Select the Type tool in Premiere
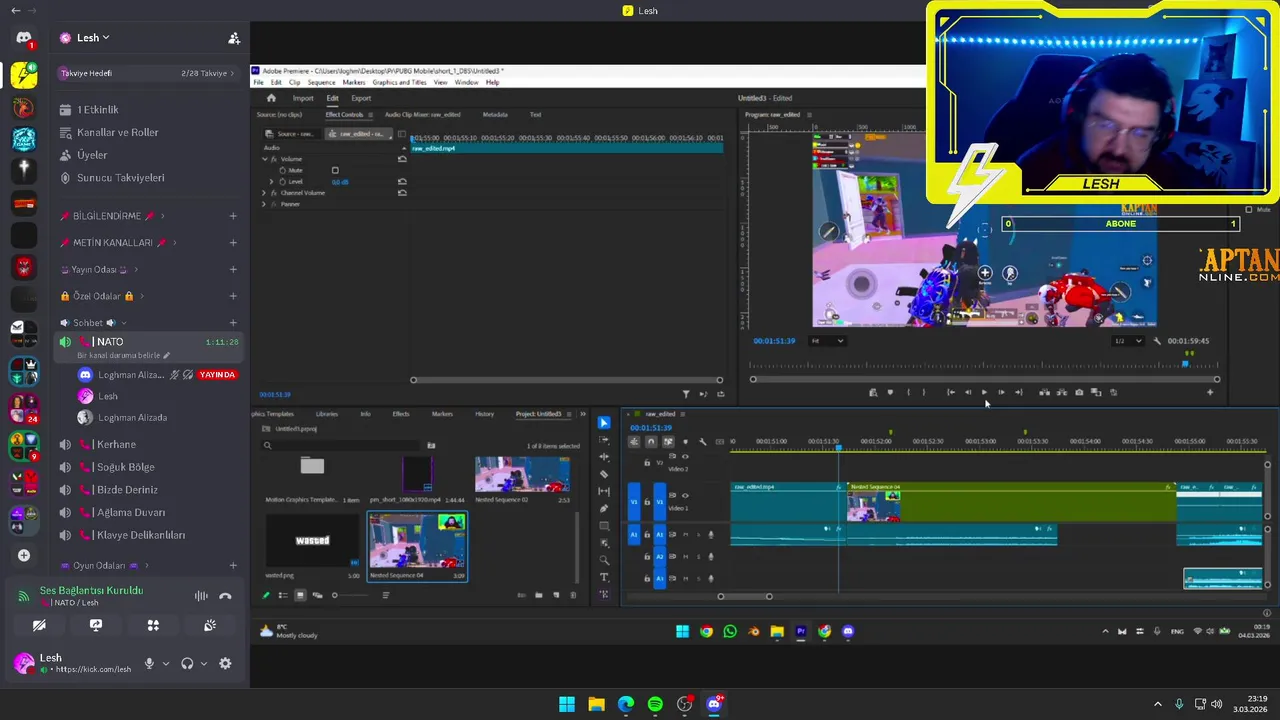The image size is (1280, 720). 604,577
